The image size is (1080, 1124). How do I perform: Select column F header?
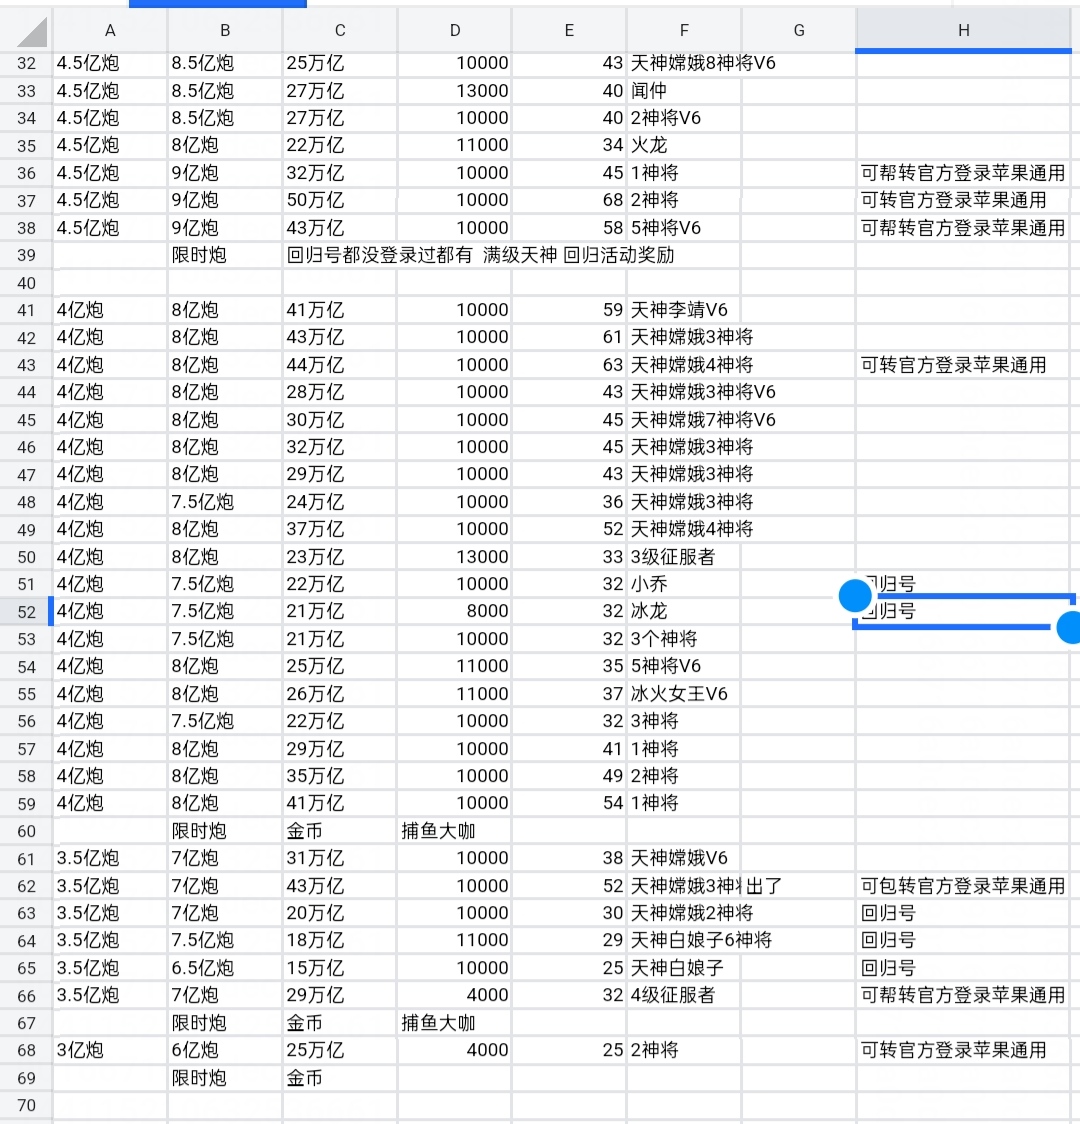(684, 31)
